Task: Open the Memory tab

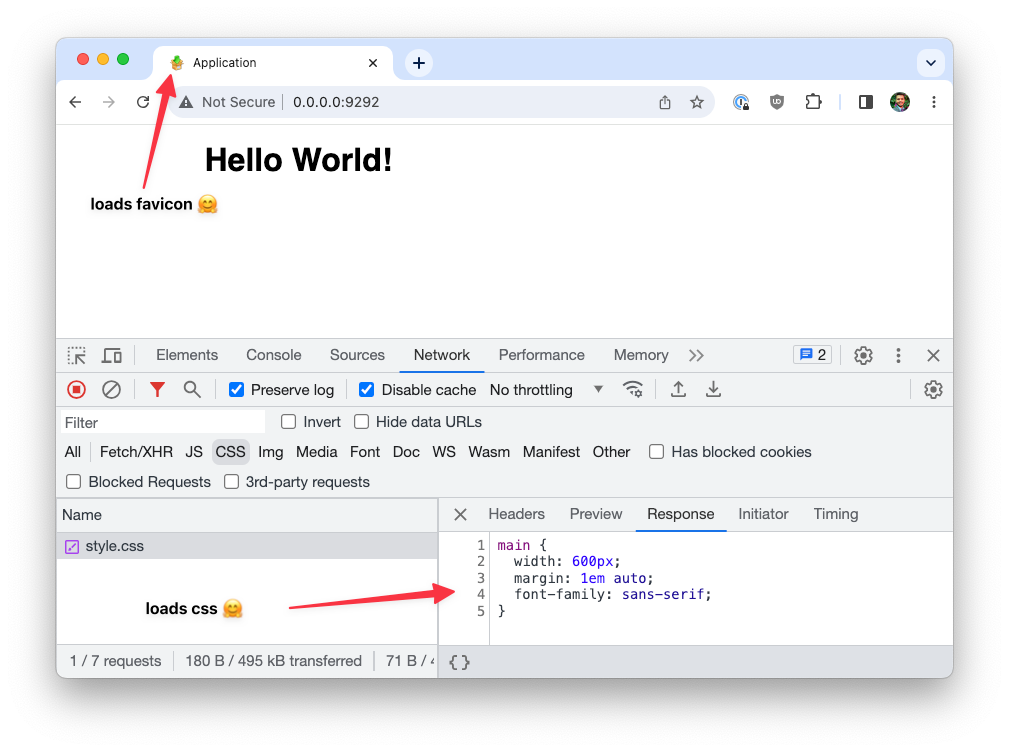Action: pos(641,355)
